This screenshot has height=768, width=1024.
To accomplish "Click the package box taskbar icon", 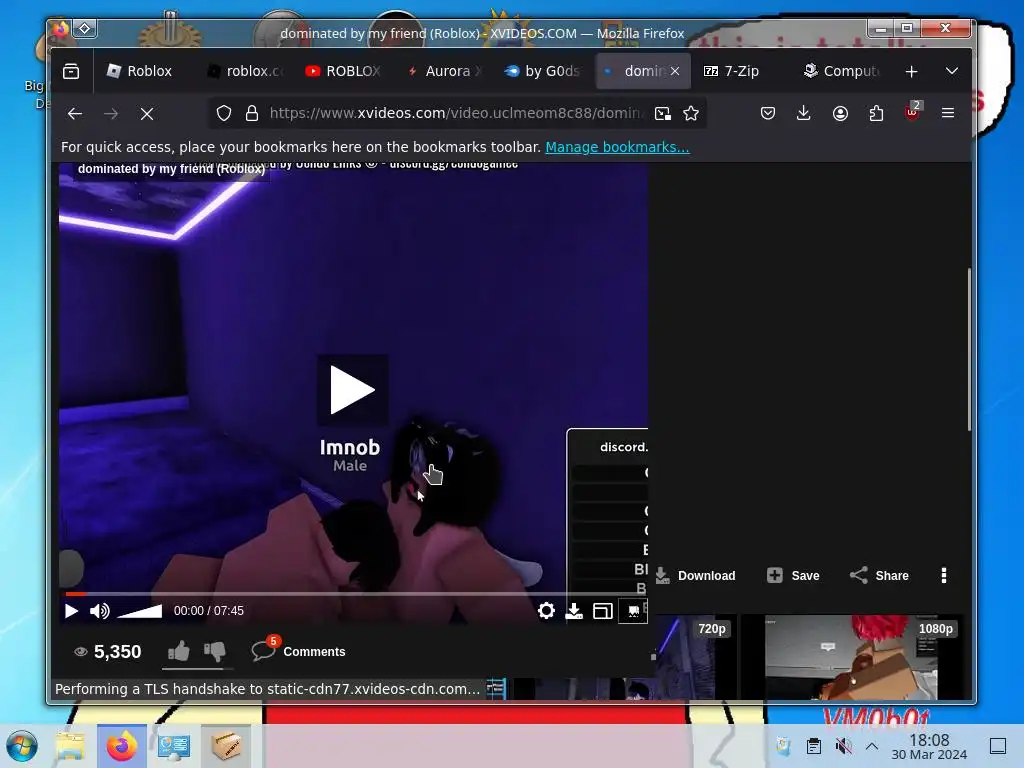I will 226,746.
